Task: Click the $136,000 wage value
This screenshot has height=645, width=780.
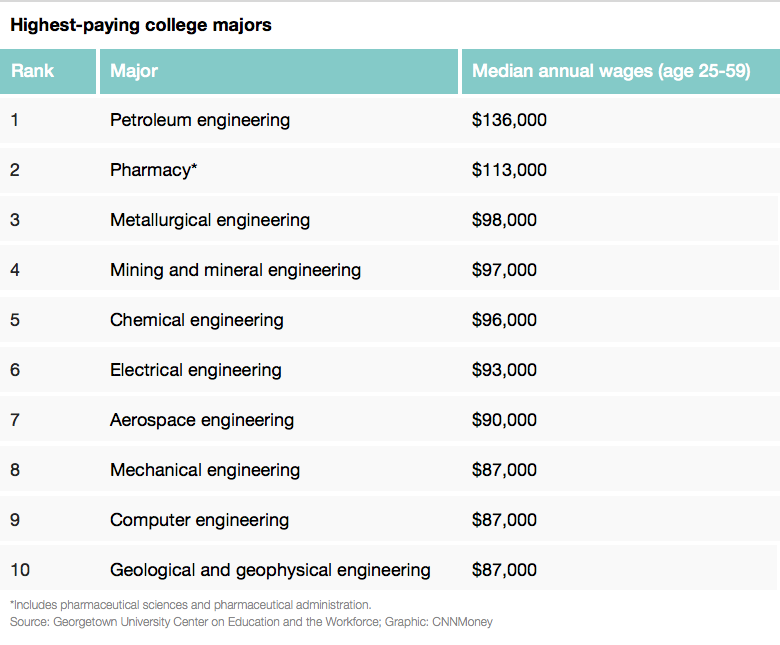Action: coord(509,120)
